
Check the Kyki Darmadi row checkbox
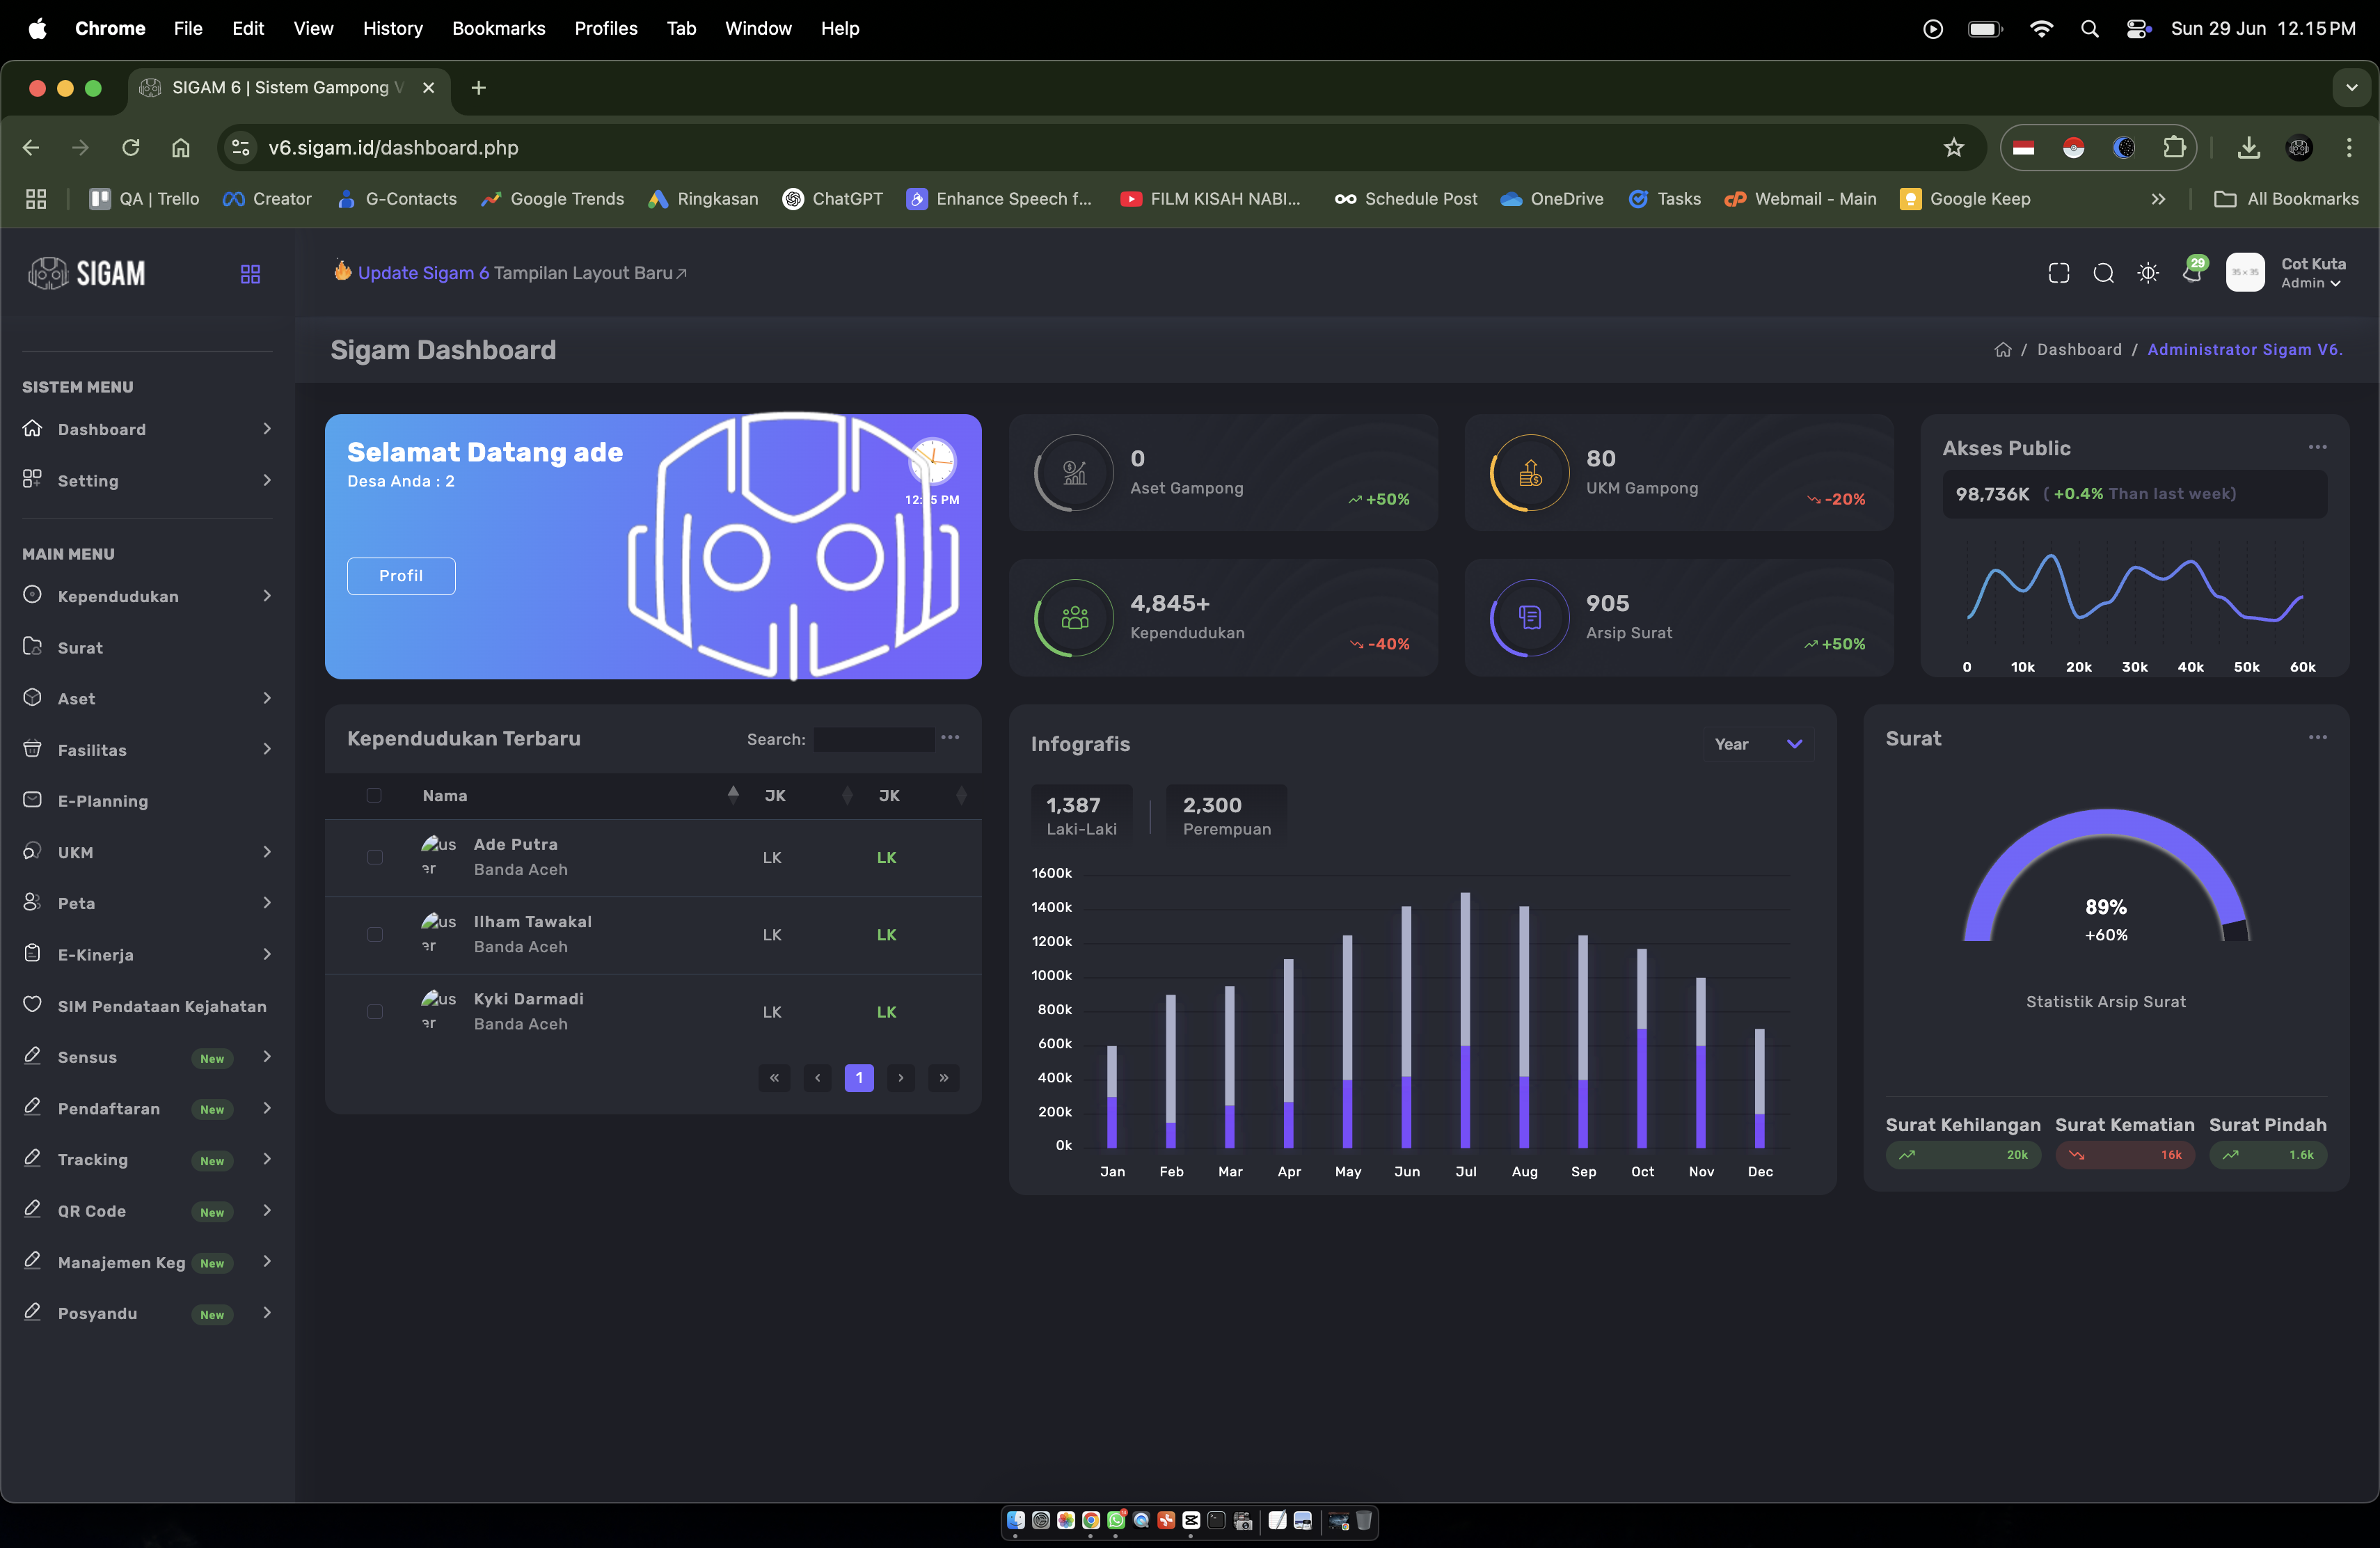click(x=374, y=1011)
